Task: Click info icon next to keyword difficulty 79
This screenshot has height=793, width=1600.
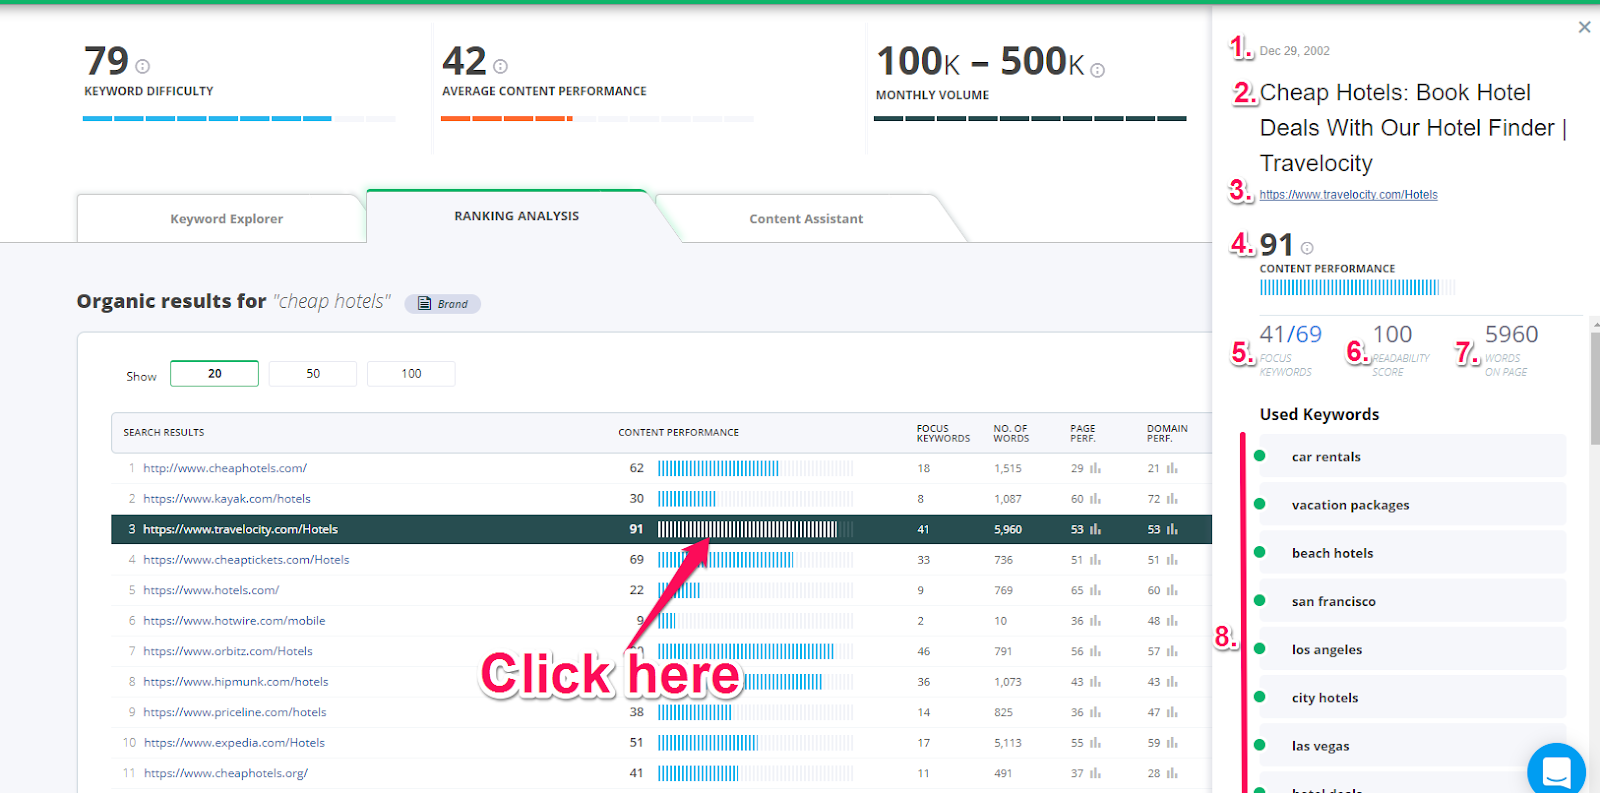Action: (x=143, y=66)
